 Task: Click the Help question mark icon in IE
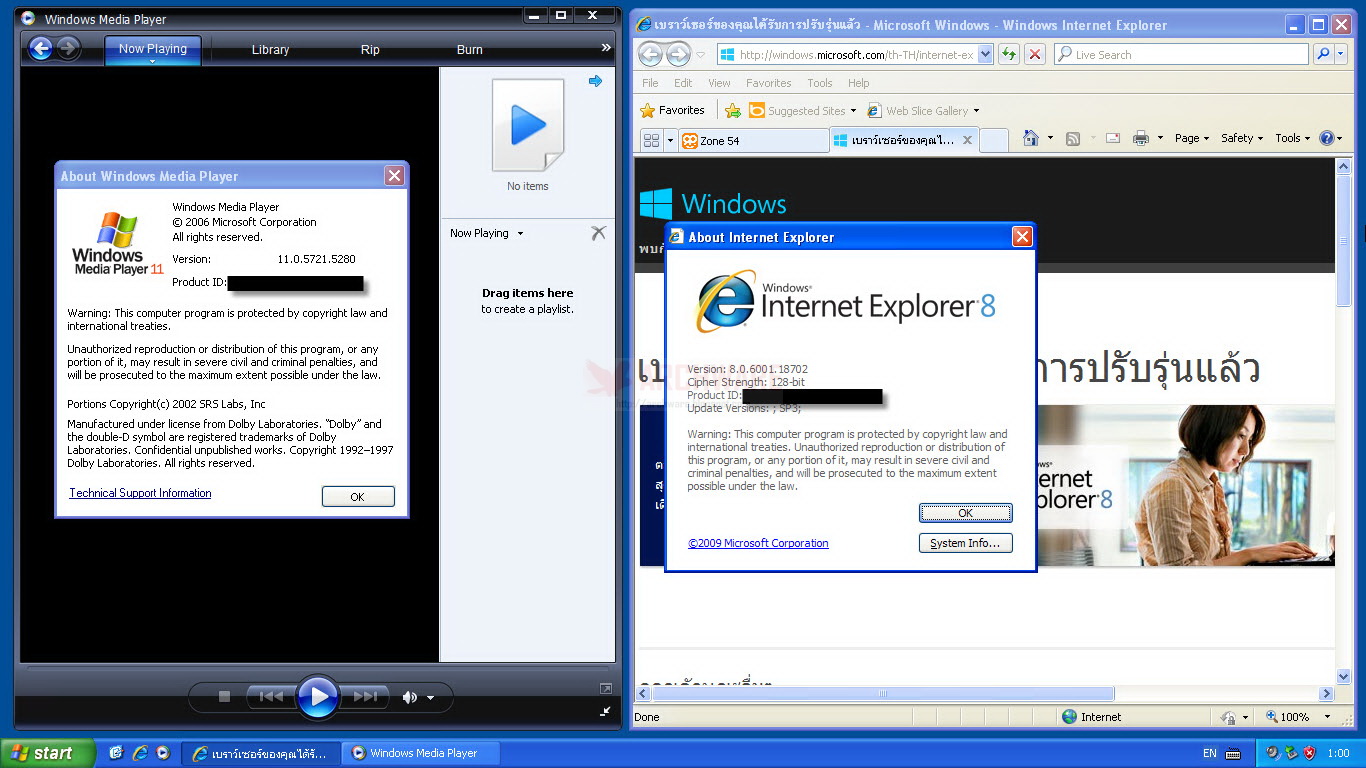[x=1327, y=139]
